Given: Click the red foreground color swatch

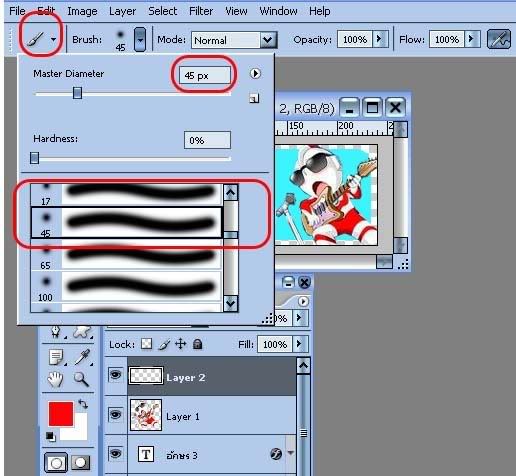Looking at the screenshot, I should (x=61, y=414).
